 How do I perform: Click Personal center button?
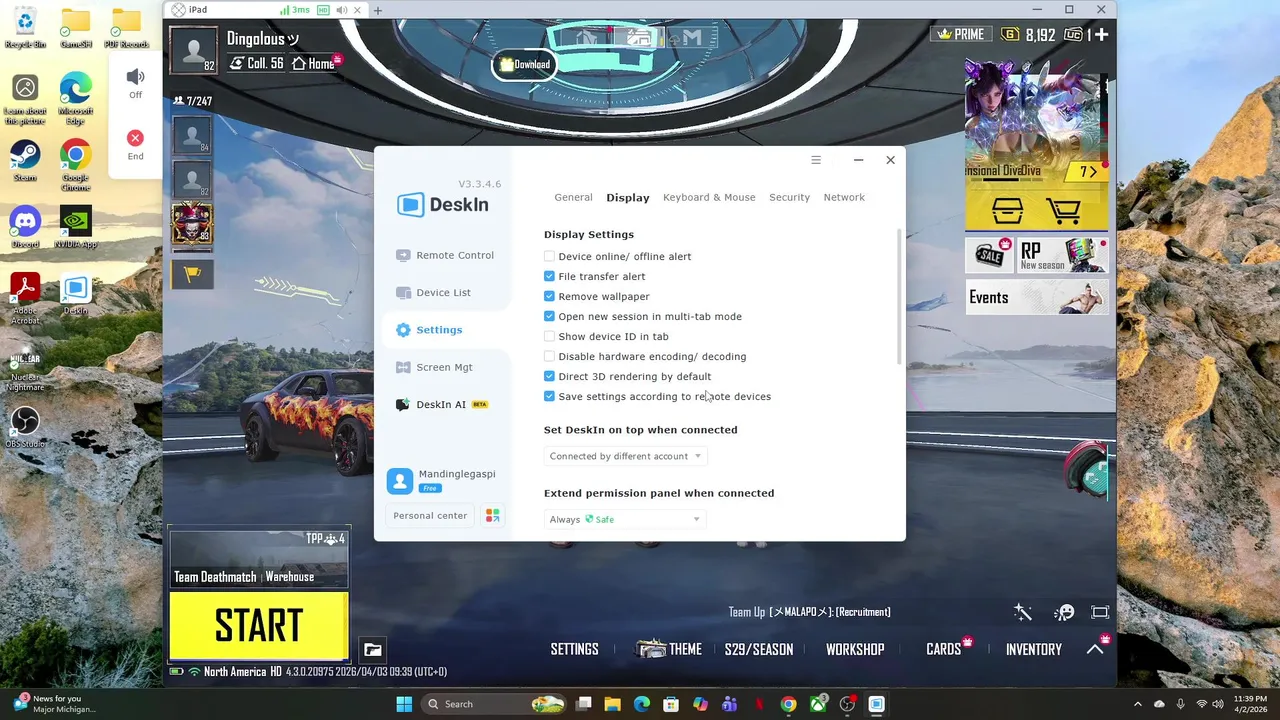pyautogui.click(x=430, y=516)
